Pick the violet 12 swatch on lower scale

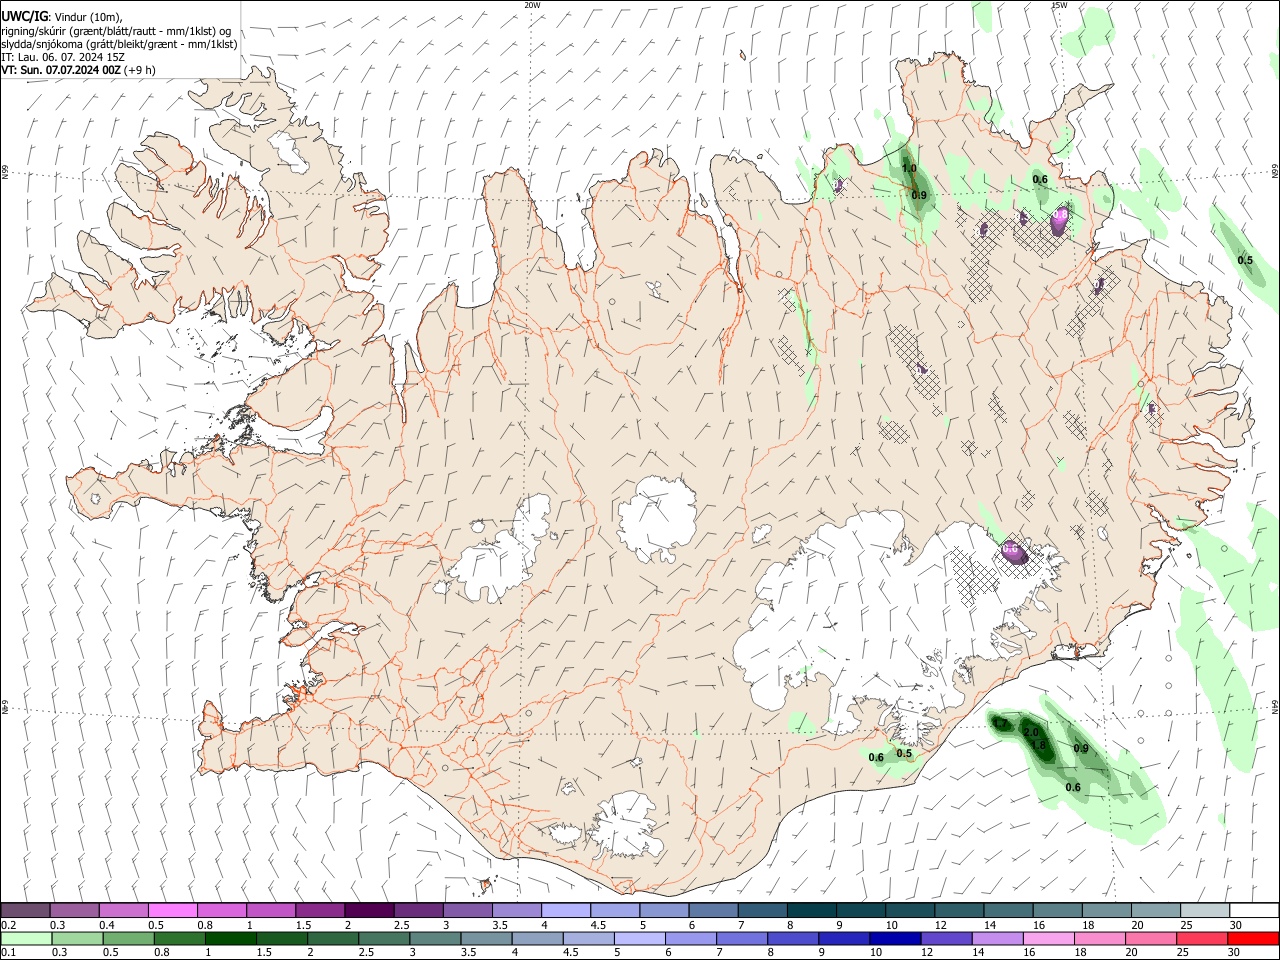945,938
